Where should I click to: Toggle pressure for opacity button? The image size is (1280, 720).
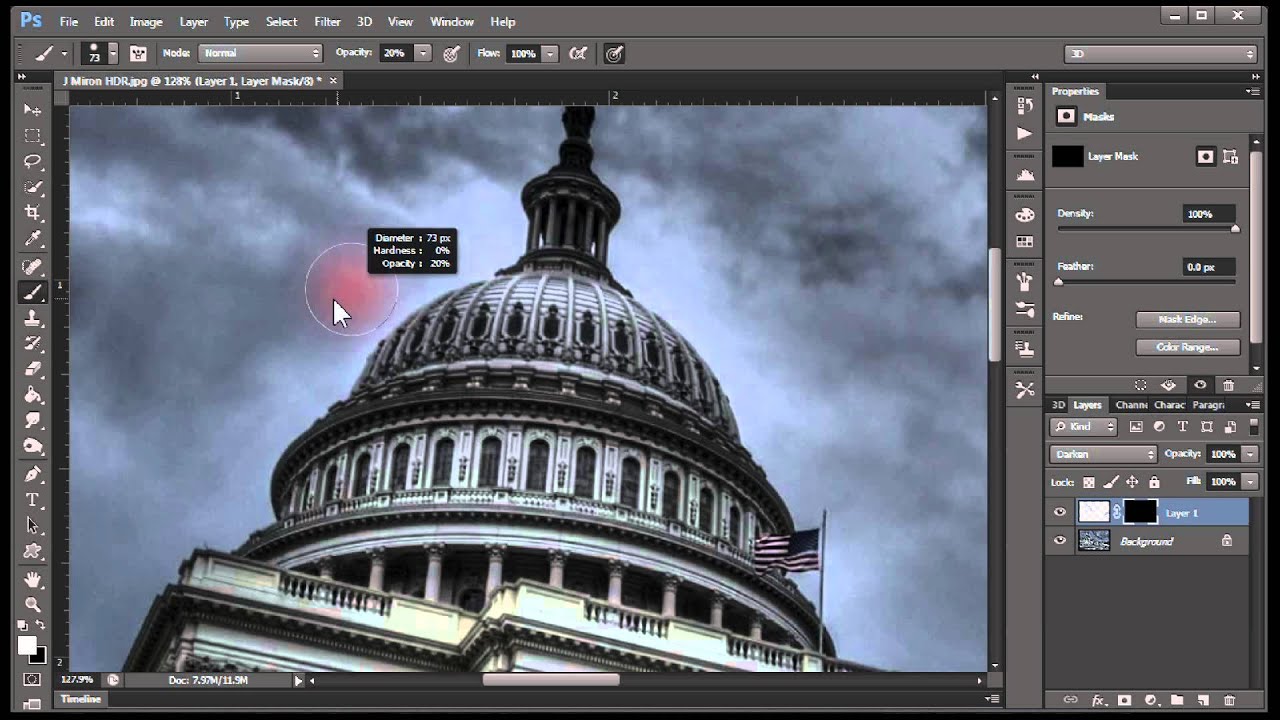tap(451, 53)
